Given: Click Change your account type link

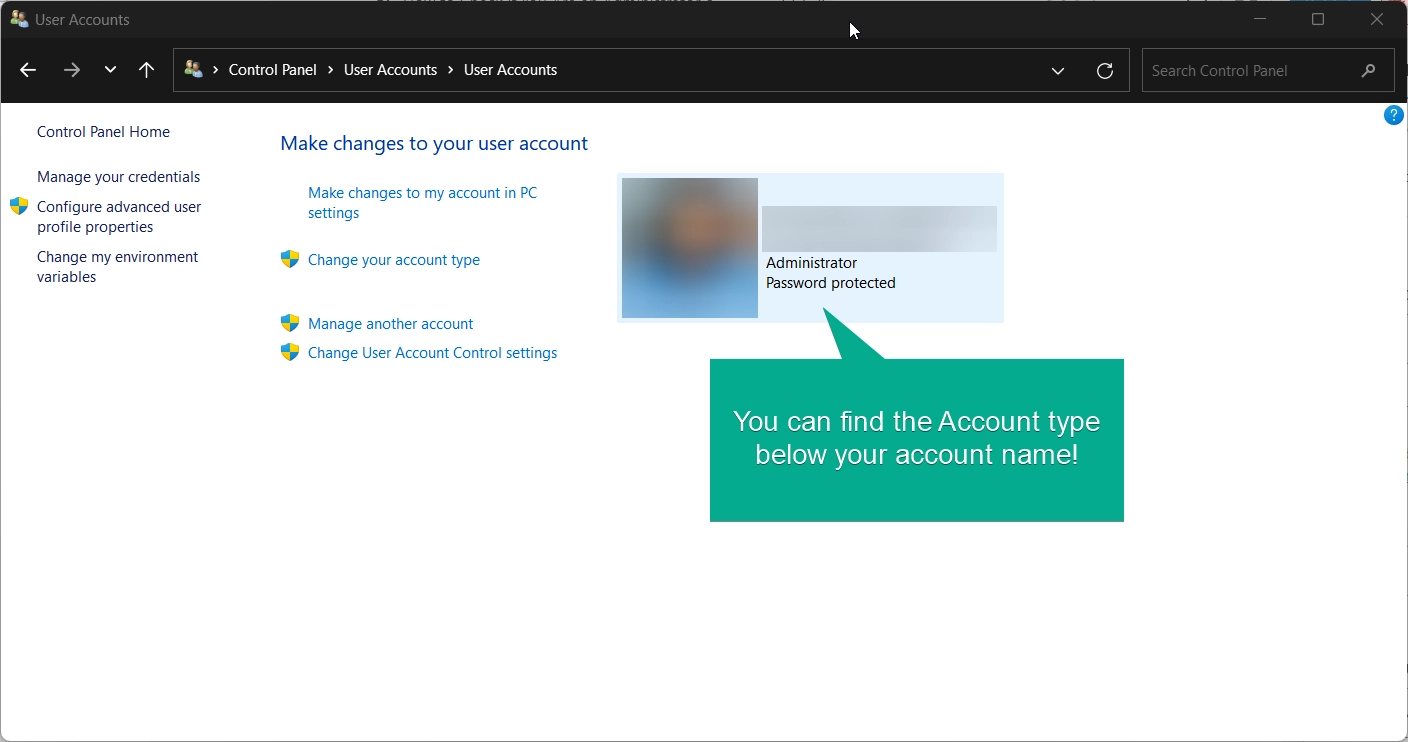Looking at the screenshot, I should click(x=394, y=260).
